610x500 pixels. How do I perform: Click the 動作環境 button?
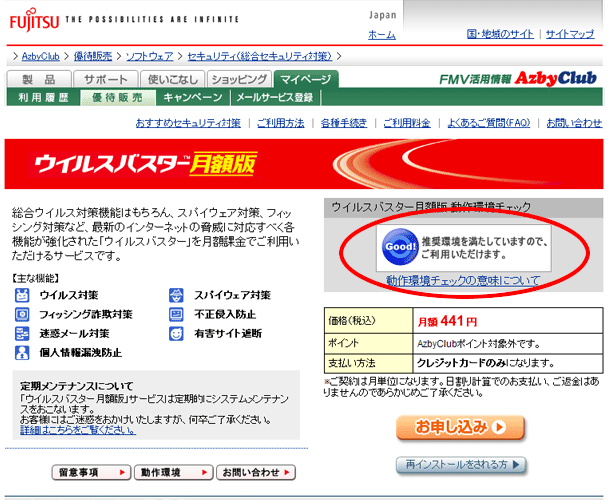pyautogui.click(x=174, y=472)
